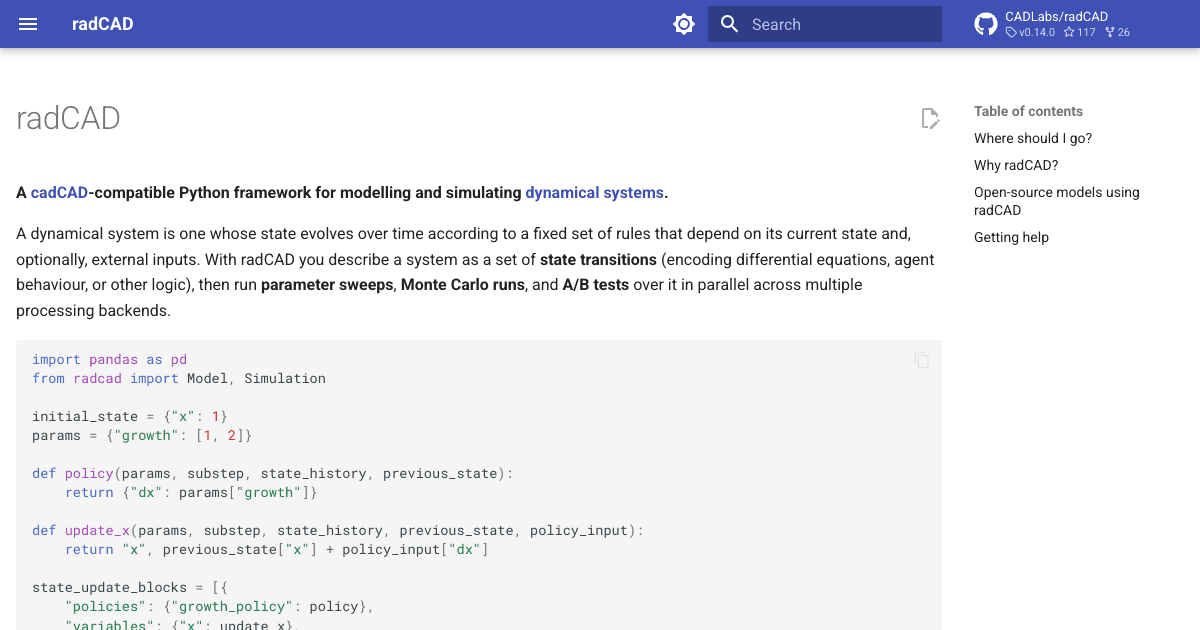The image size is (1200, 630).
Task: Open the hamburger navigation menu
Action: [x=28, y=24]
